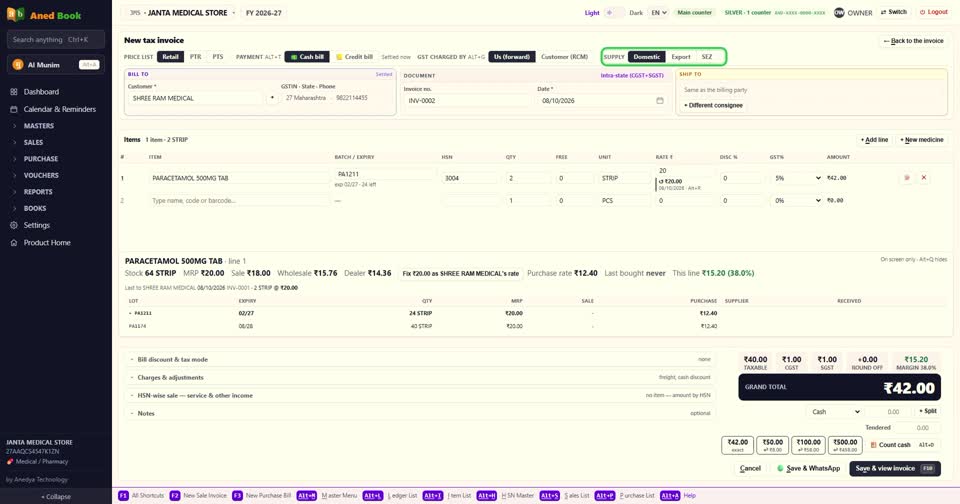Log out using the Logout button
The height and width of the screenshot is (504, 960).
(933, 12)
